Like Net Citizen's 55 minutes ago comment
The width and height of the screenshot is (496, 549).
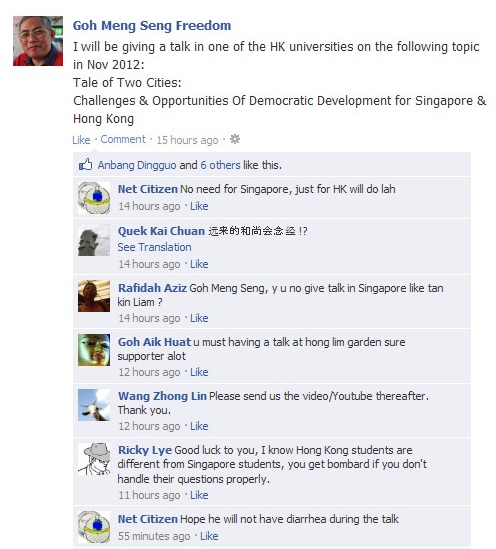(x=209, y=536)
